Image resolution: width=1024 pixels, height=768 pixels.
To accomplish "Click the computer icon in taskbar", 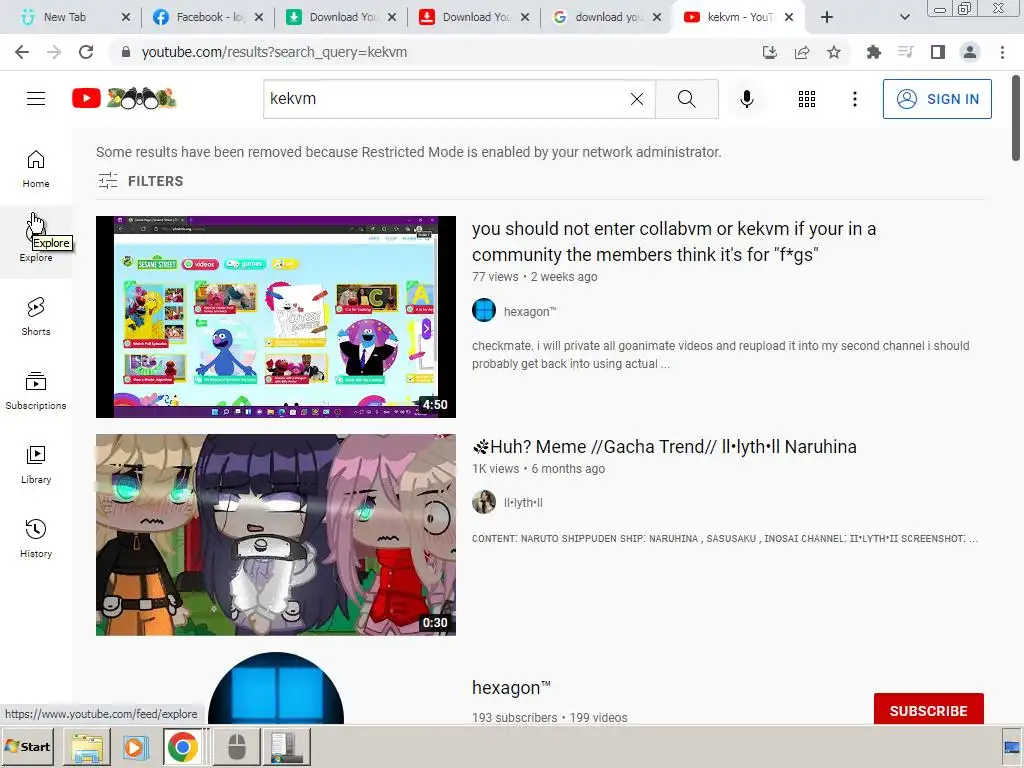I will point(286,746).
